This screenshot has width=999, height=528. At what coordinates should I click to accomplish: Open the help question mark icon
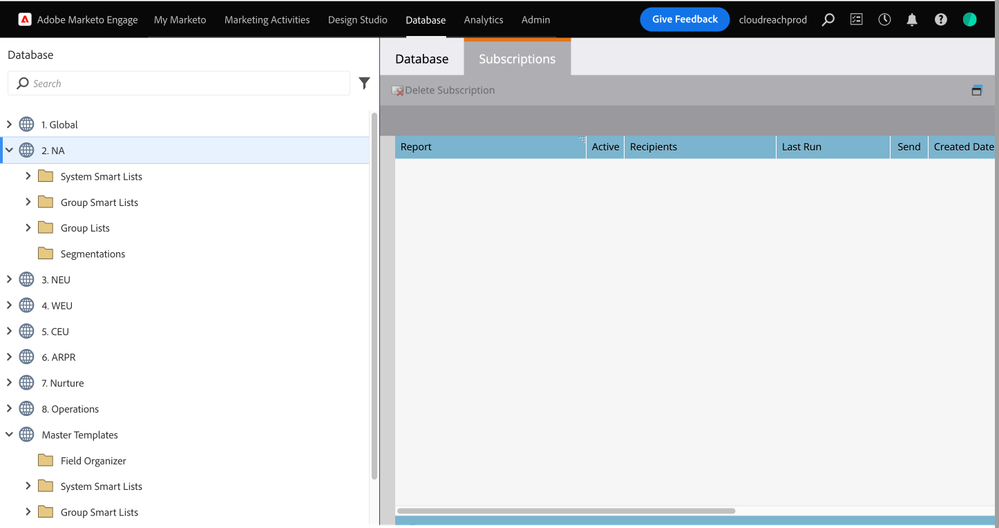coord(940,20)
